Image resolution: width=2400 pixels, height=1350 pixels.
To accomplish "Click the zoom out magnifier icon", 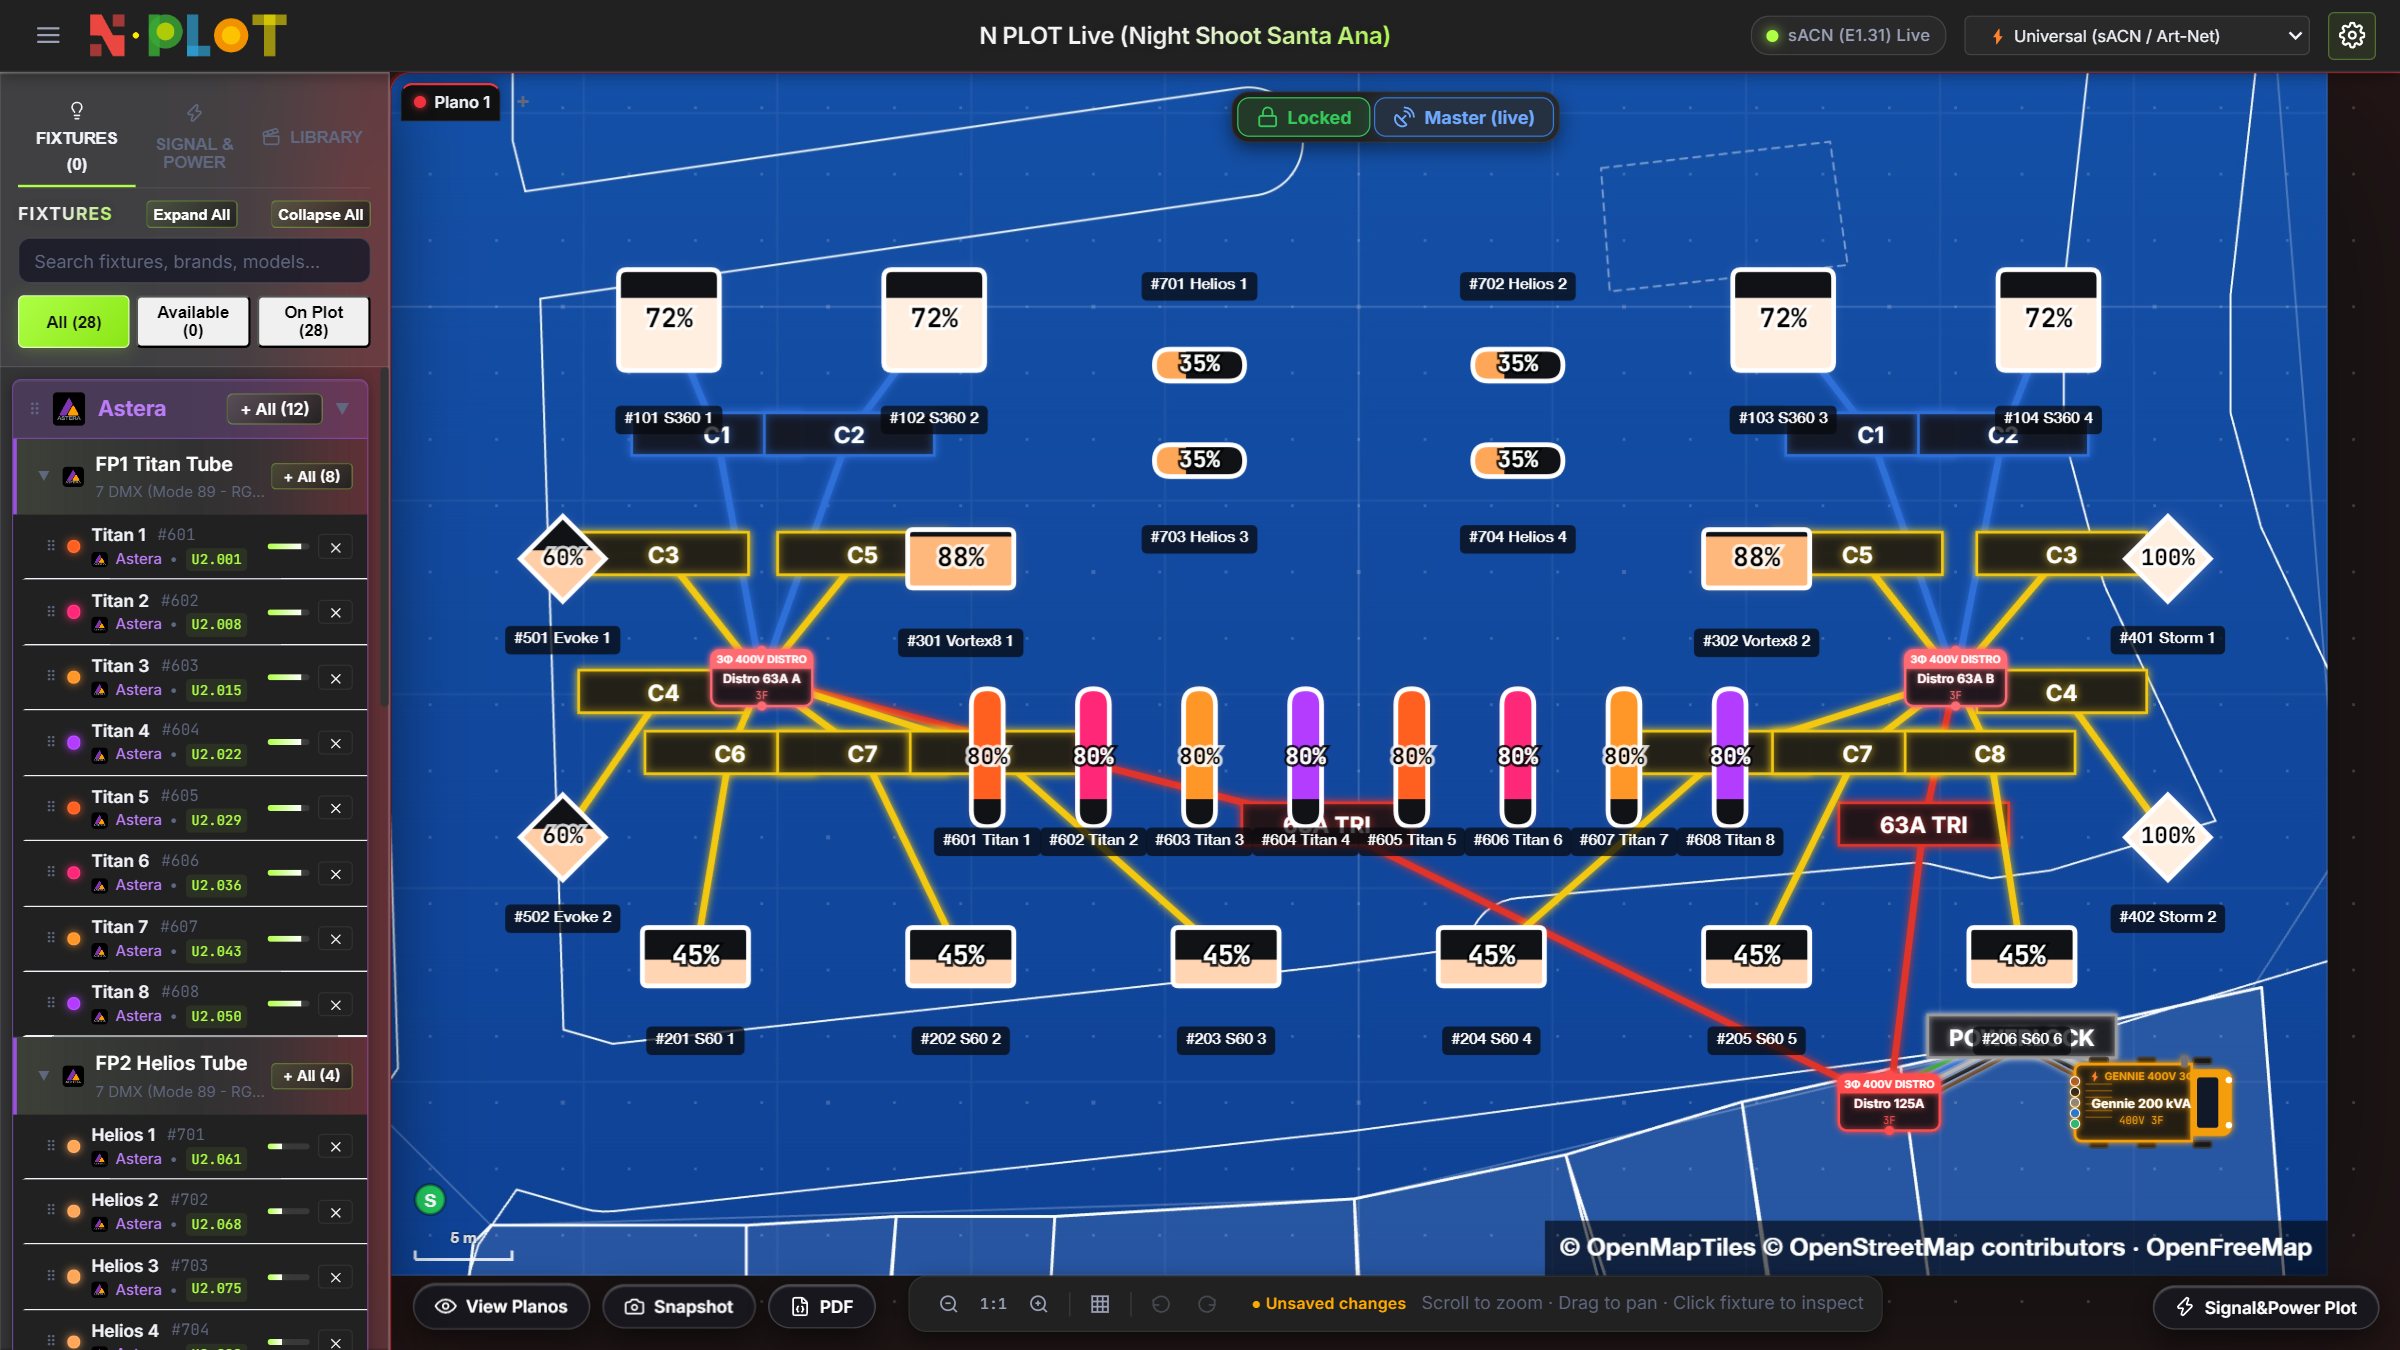I will tap(948, 1304).
